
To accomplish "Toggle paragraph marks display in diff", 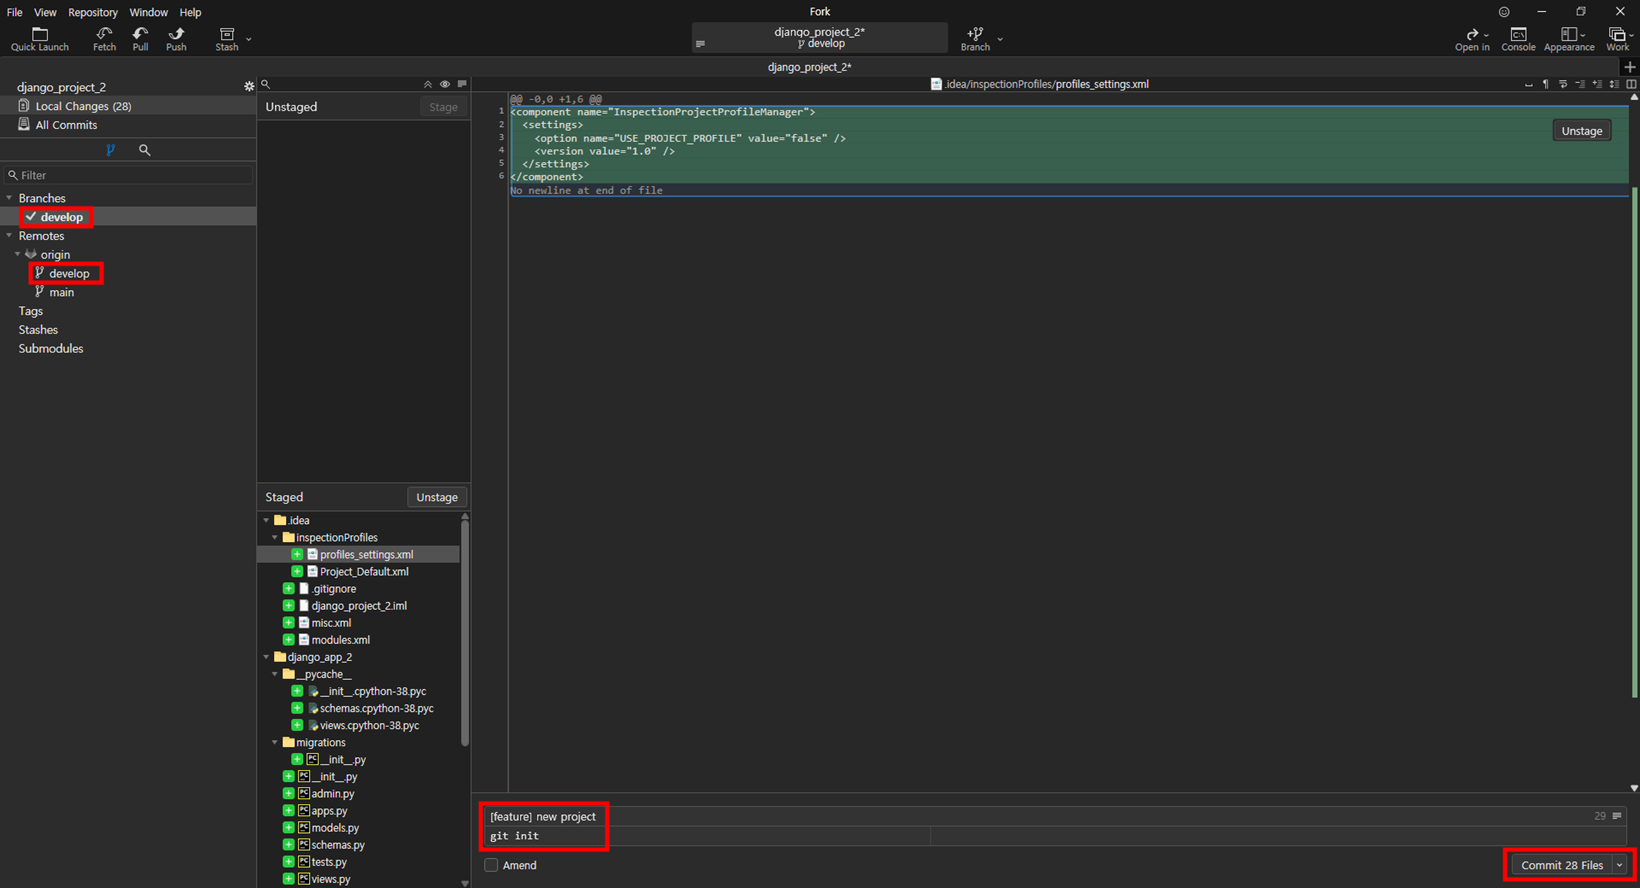I will click(x=1545, y=84).
